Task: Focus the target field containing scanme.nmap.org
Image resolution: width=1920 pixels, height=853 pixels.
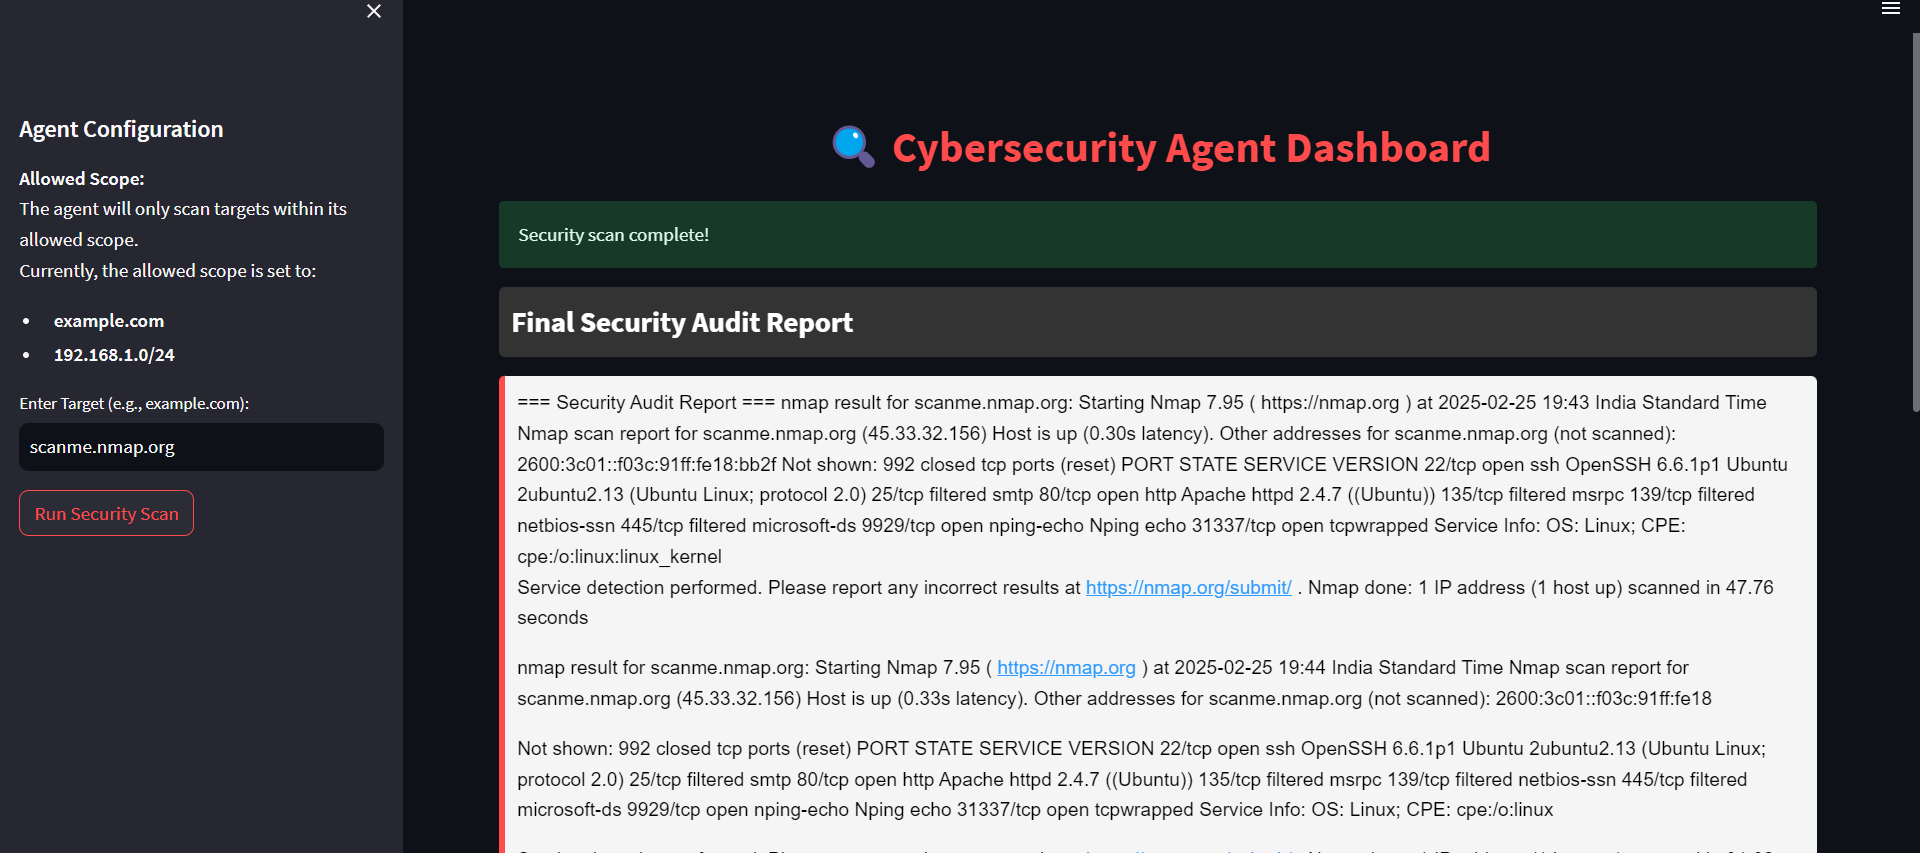Action: [201, 447]
